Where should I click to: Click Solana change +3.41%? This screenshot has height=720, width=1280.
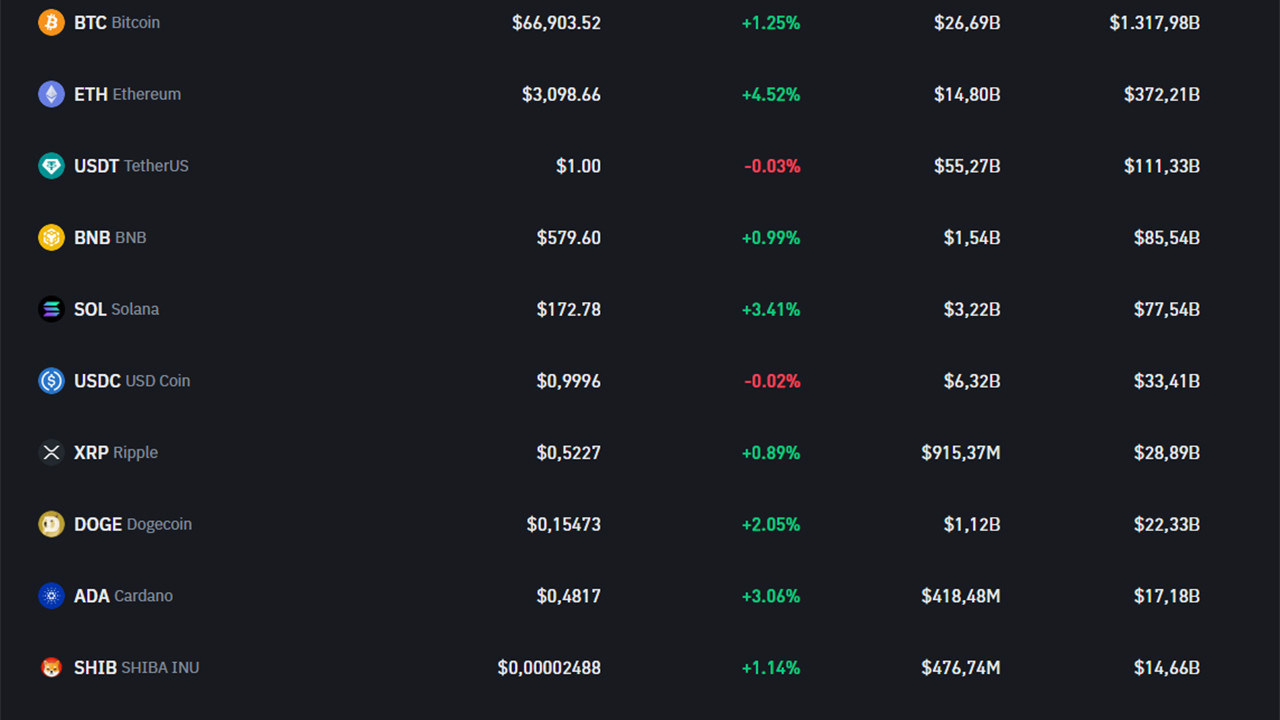[x=771, y=309]
